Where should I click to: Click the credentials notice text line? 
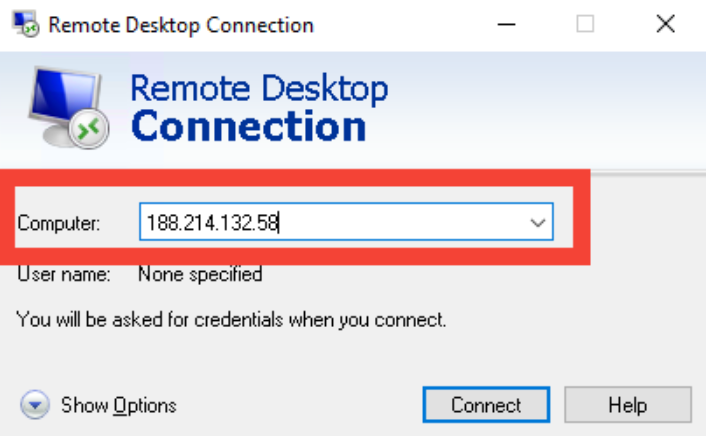click(x=231, y=321)
